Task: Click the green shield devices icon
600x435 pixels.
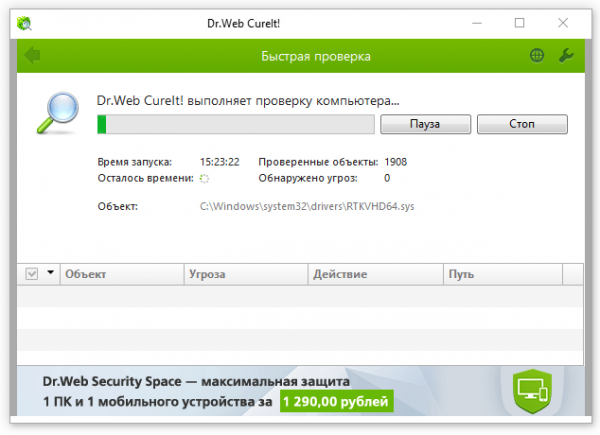Action: [532, 391]
